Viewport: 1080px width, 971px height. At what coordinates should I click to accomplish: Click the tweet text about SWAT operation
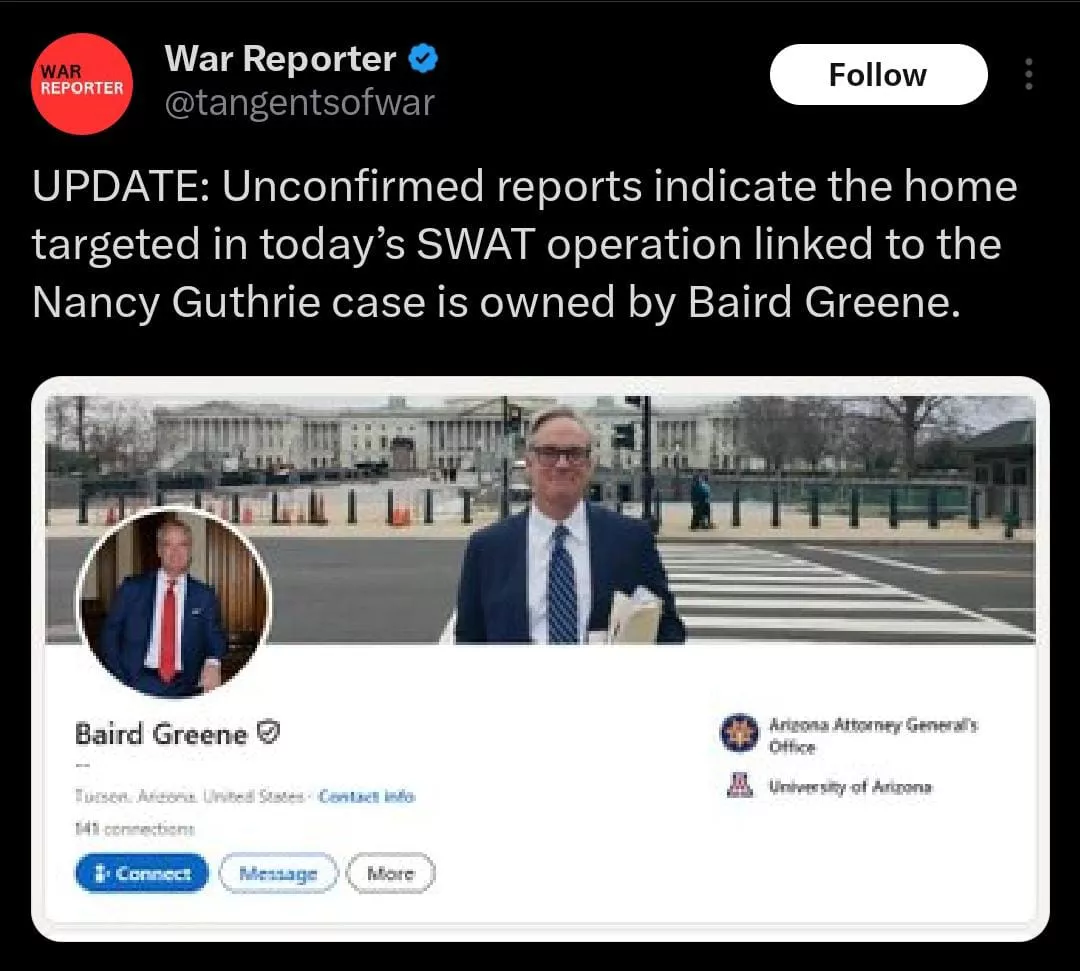point(525,244)
